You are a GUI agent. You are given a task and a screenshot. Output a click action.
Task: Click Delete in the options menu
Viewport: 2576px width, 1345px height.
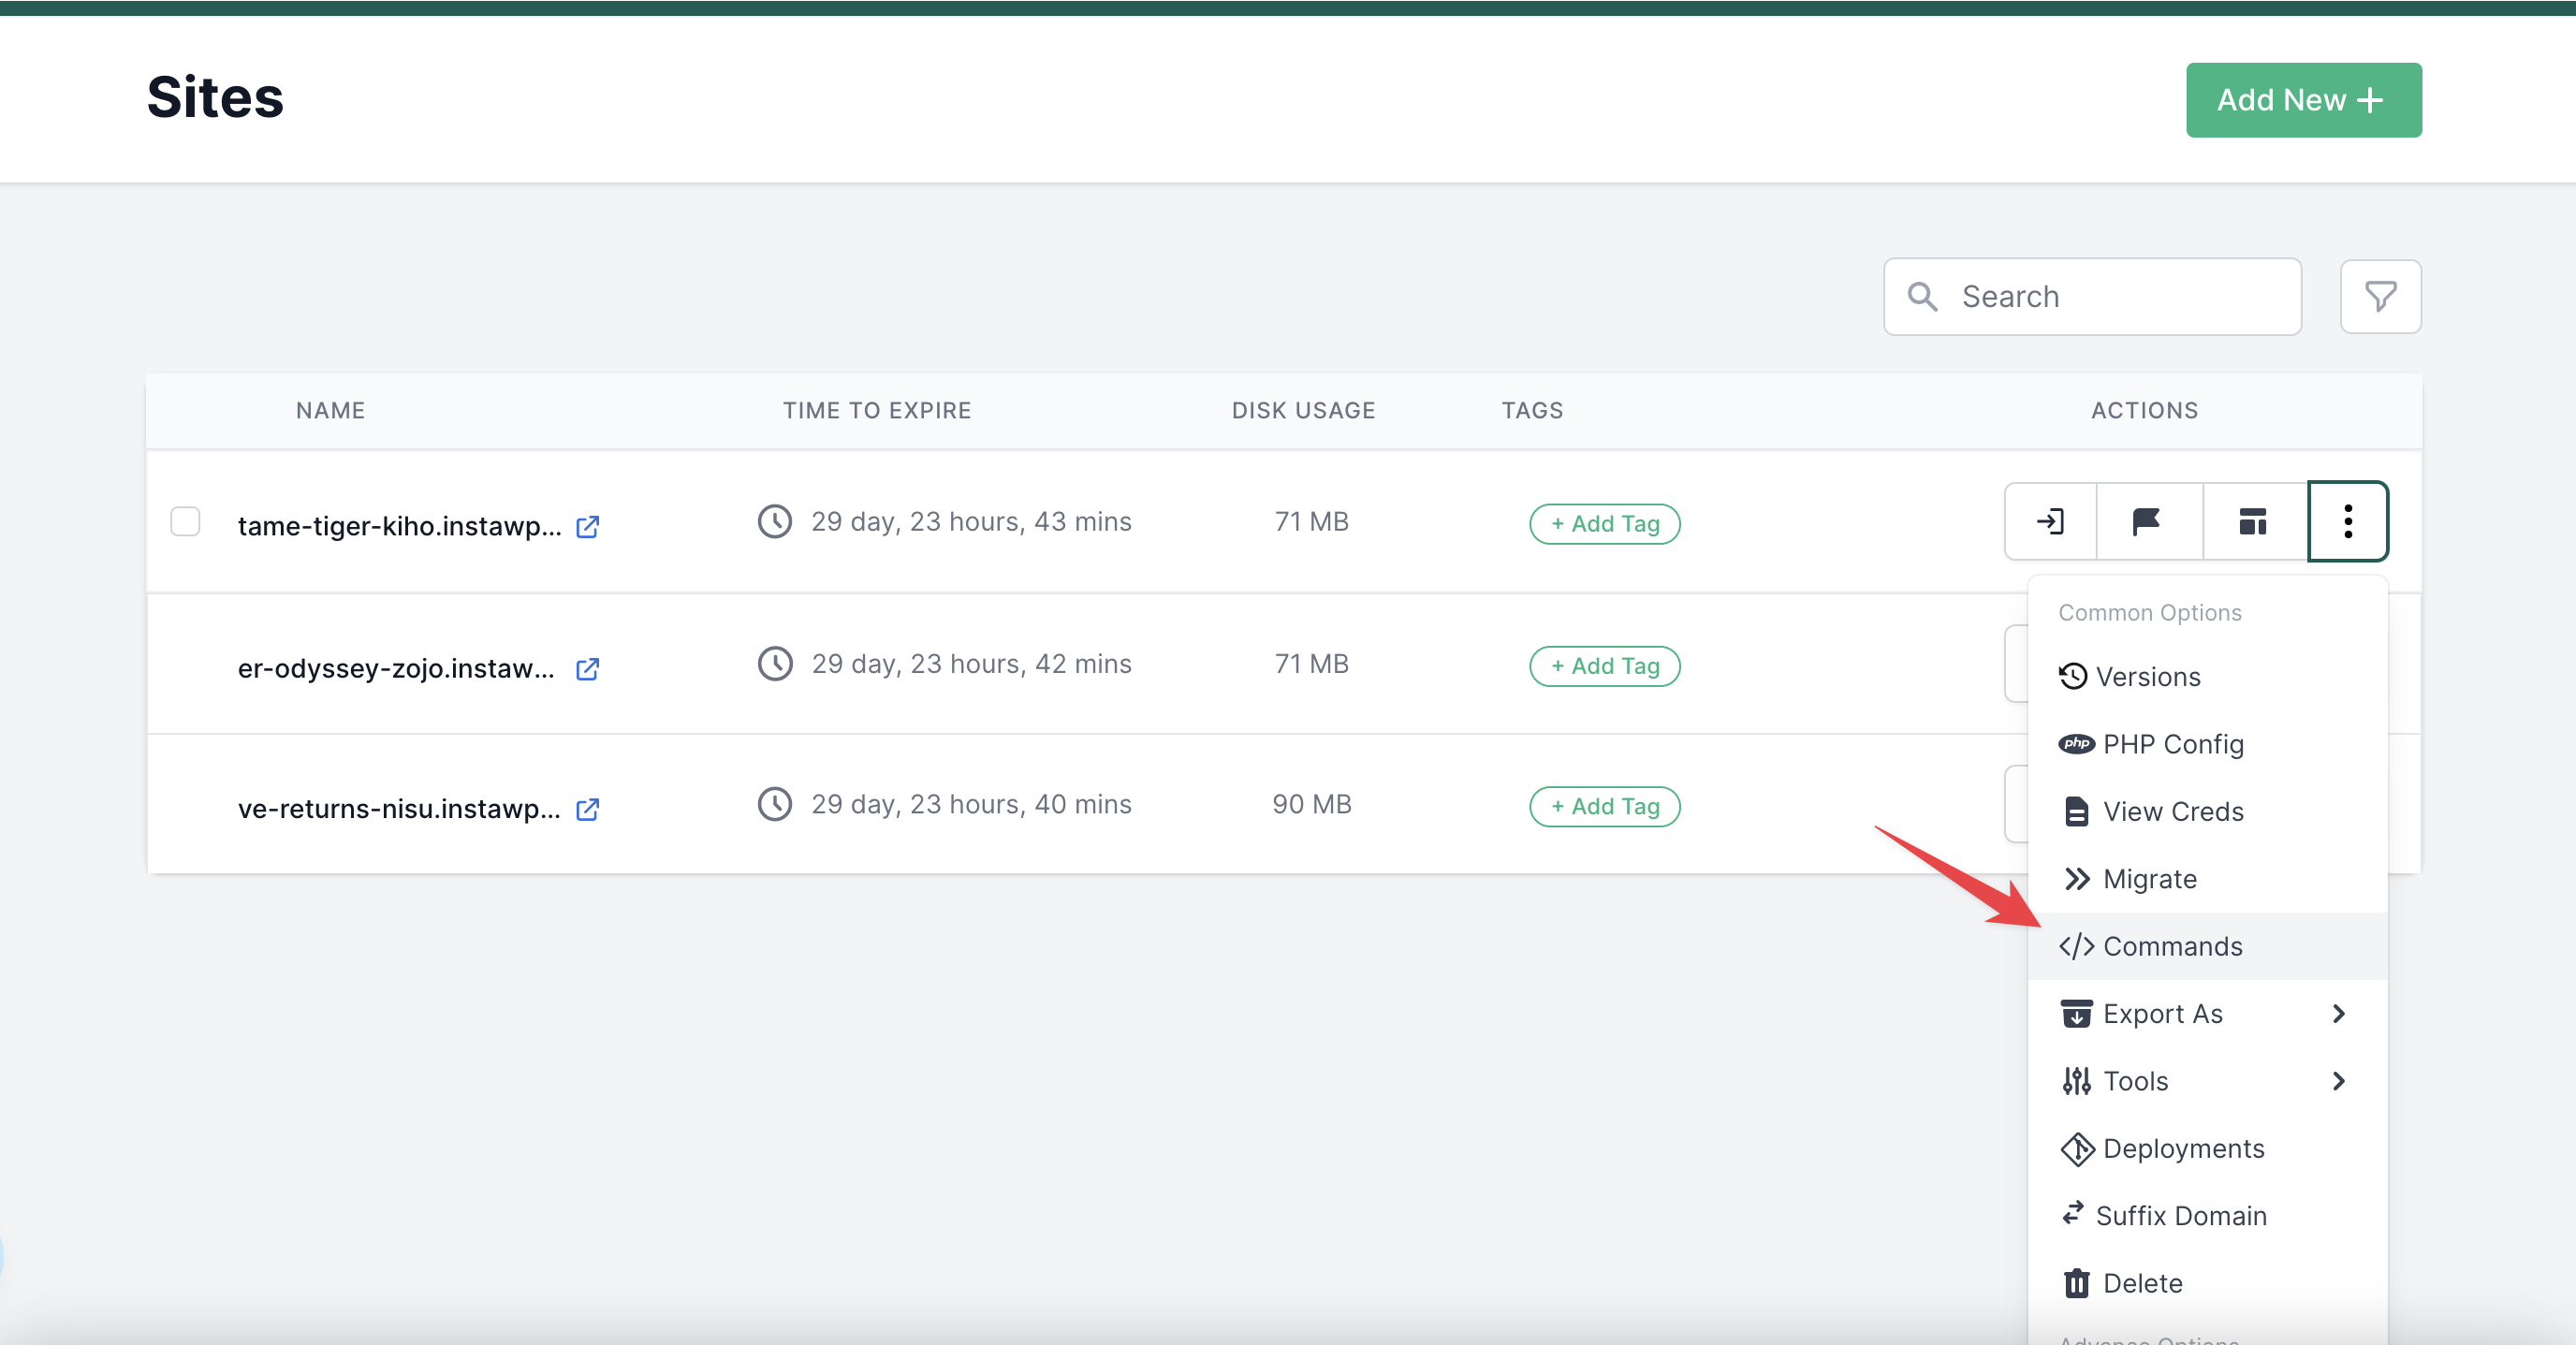click(x=2141, y=1282)
